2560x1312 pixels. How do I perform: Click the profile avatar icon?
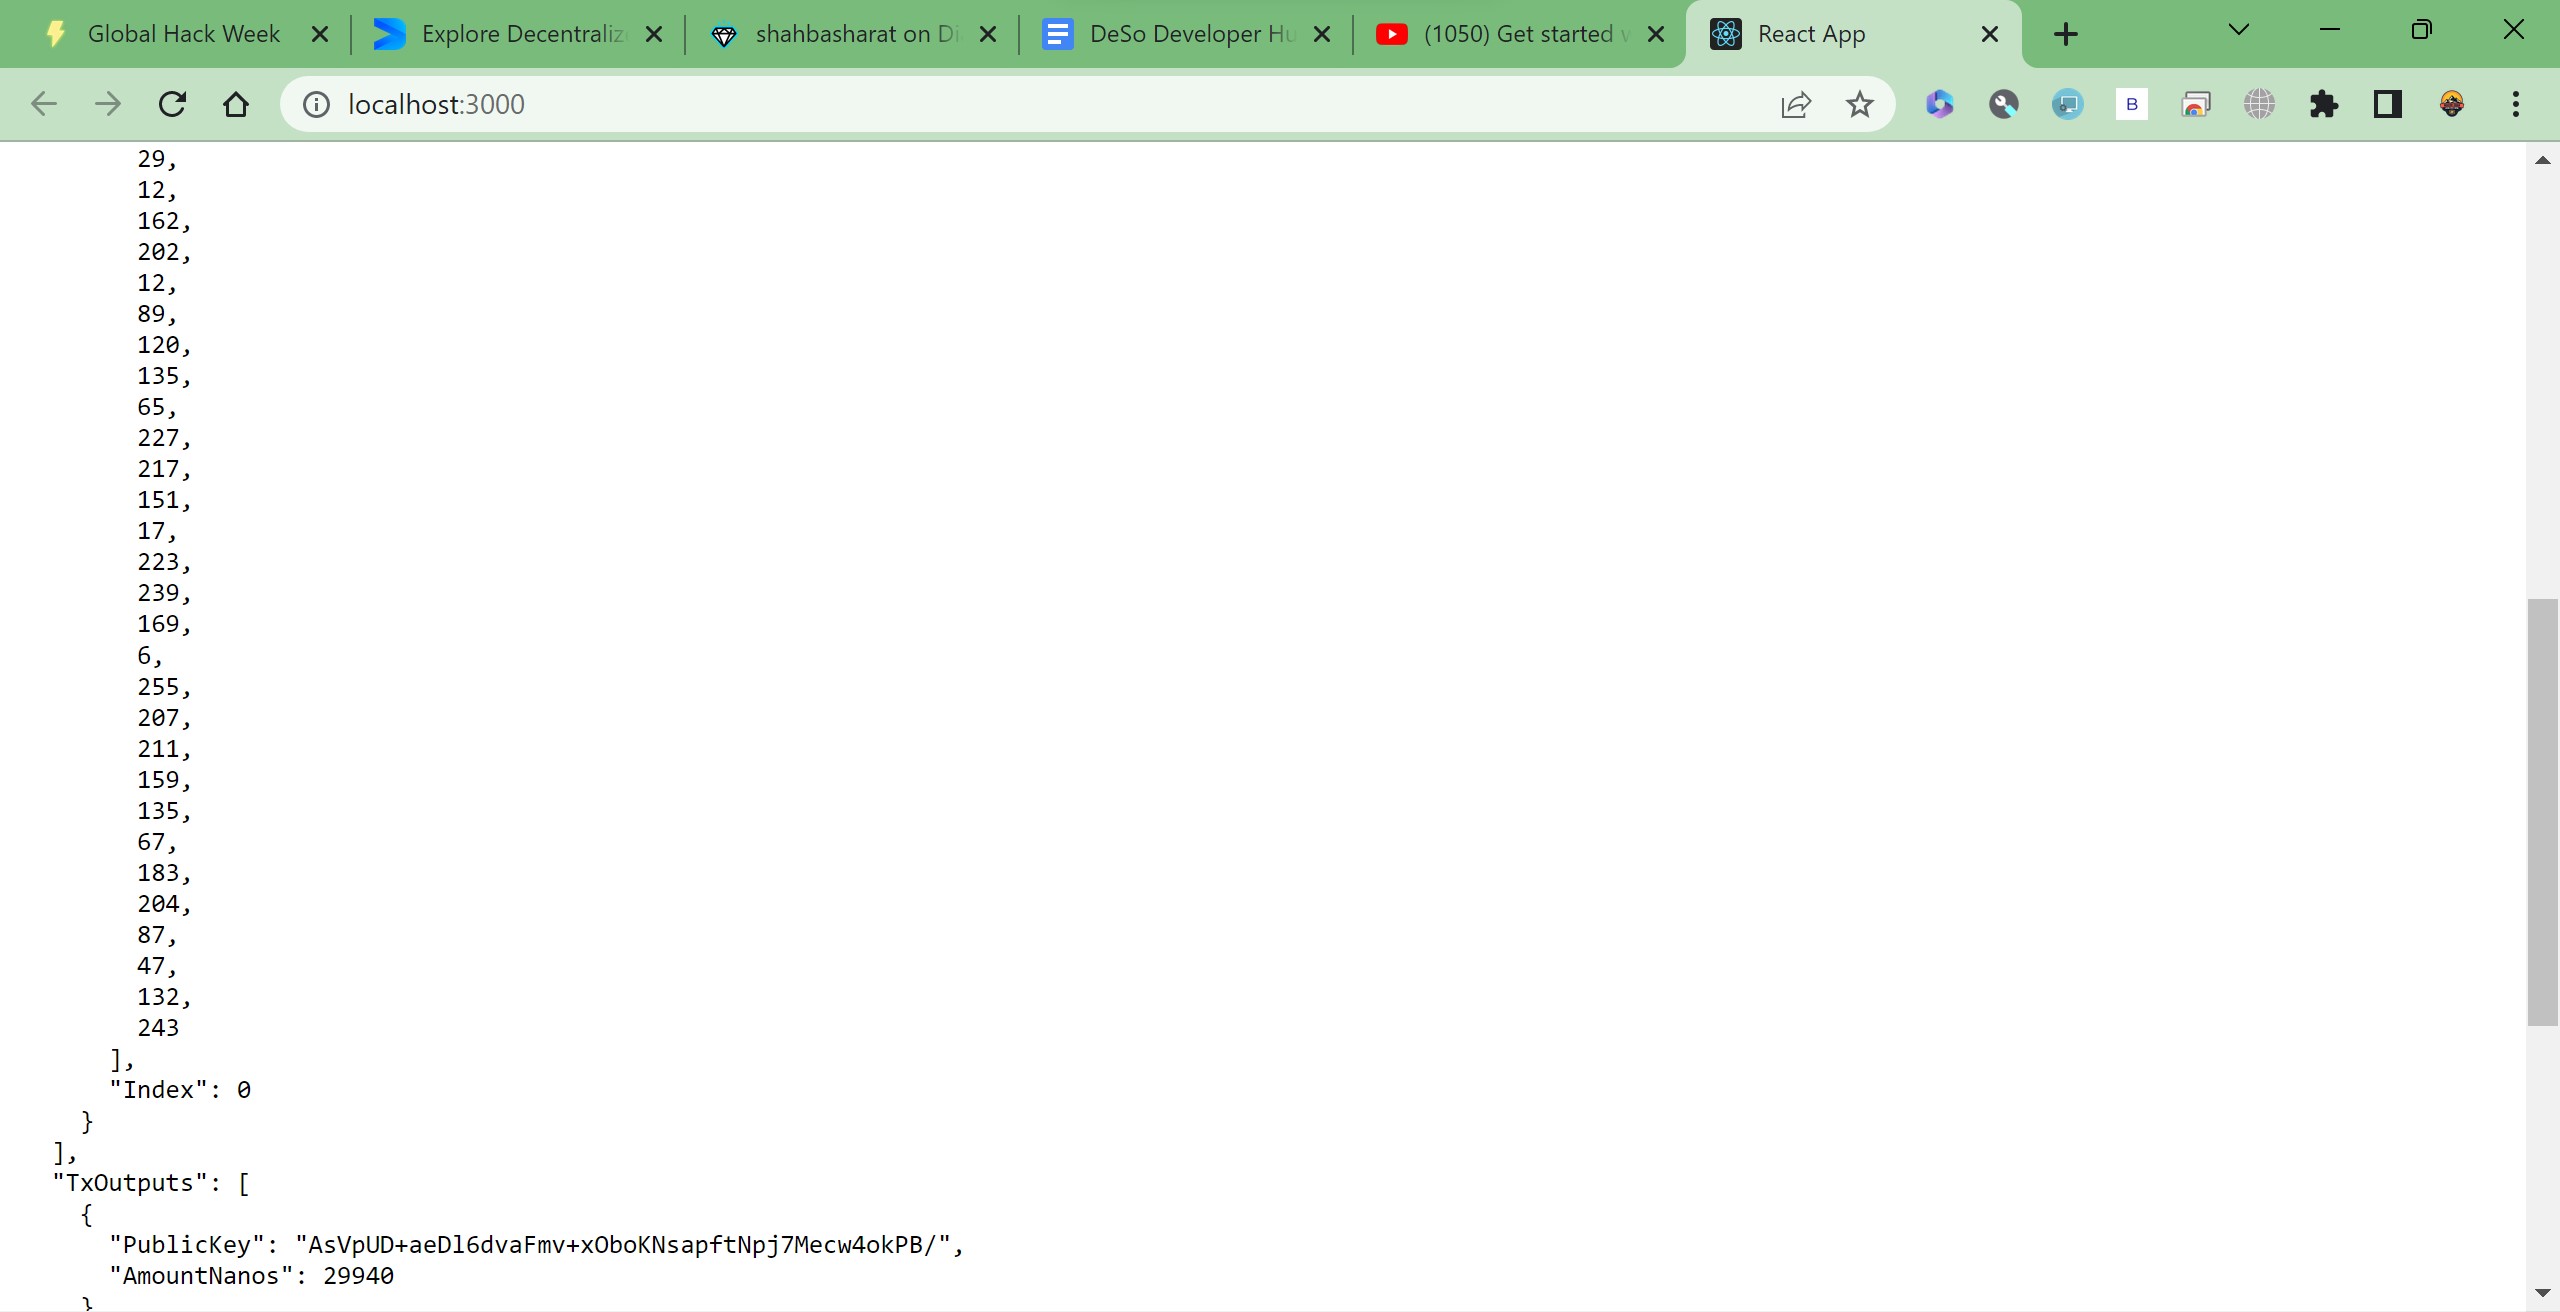[2451, 104]
